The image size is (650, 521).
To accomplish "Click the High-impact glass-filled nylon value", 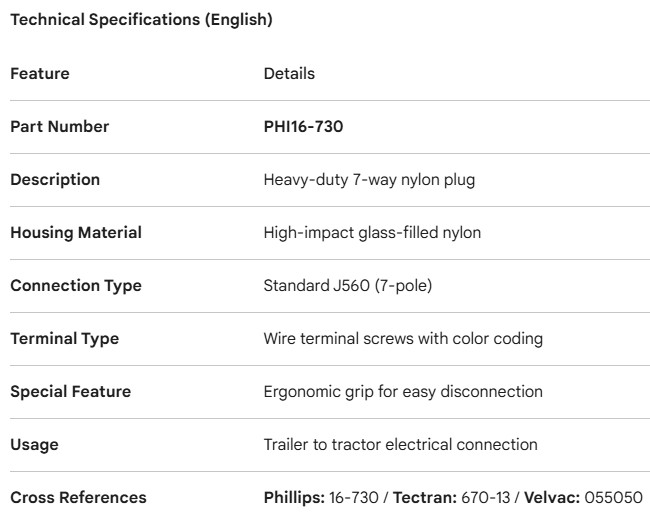I will point(372,233).
